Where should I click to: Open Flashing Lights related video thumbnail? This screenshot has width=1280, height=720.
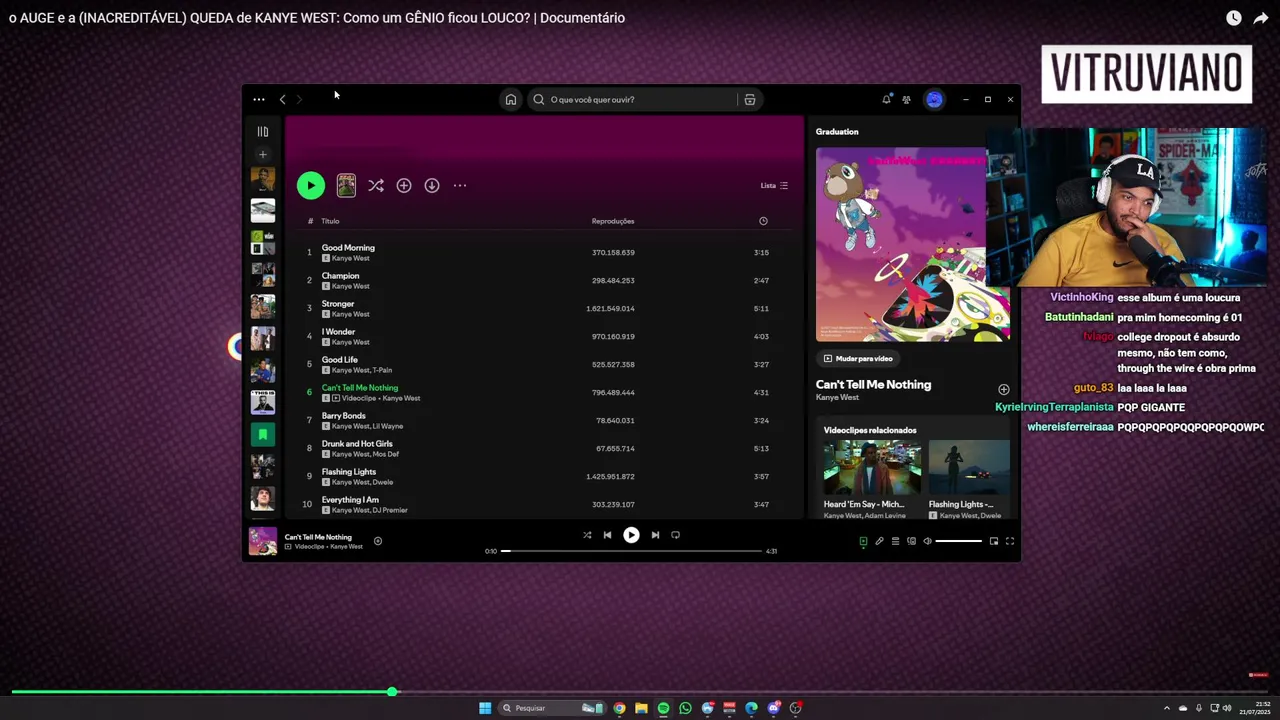coord(969,468)
